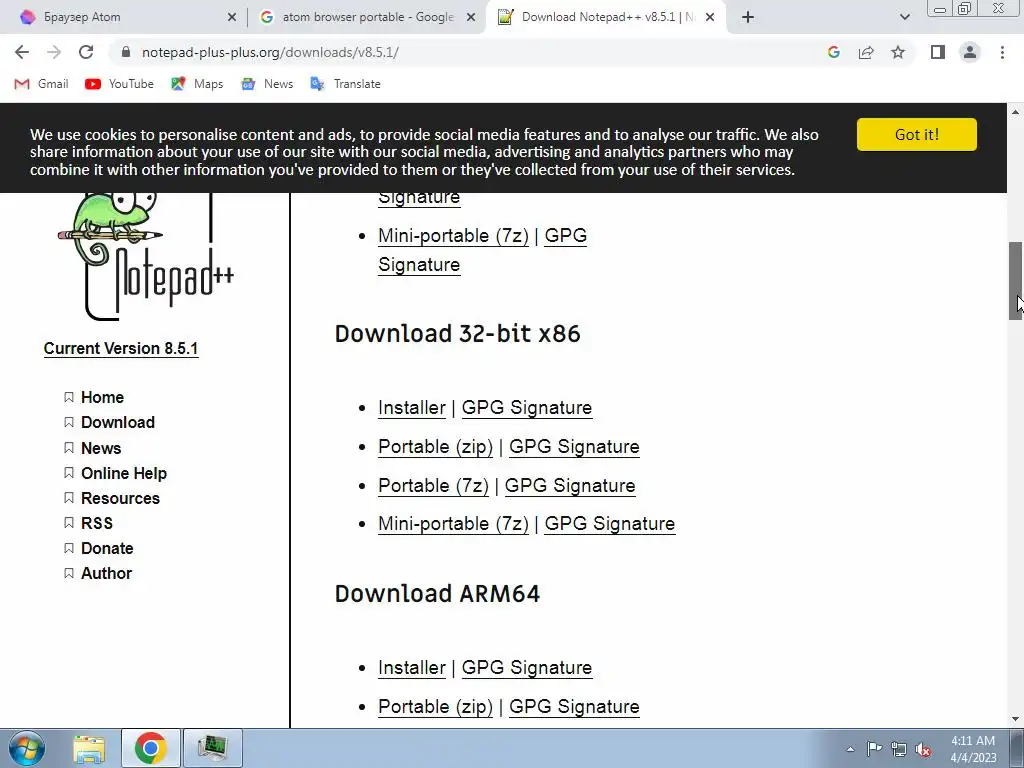The width and height of the screenshot is (1024, 768).
Task: Open the Maps bookmark
Action: (x=197, y=84)
